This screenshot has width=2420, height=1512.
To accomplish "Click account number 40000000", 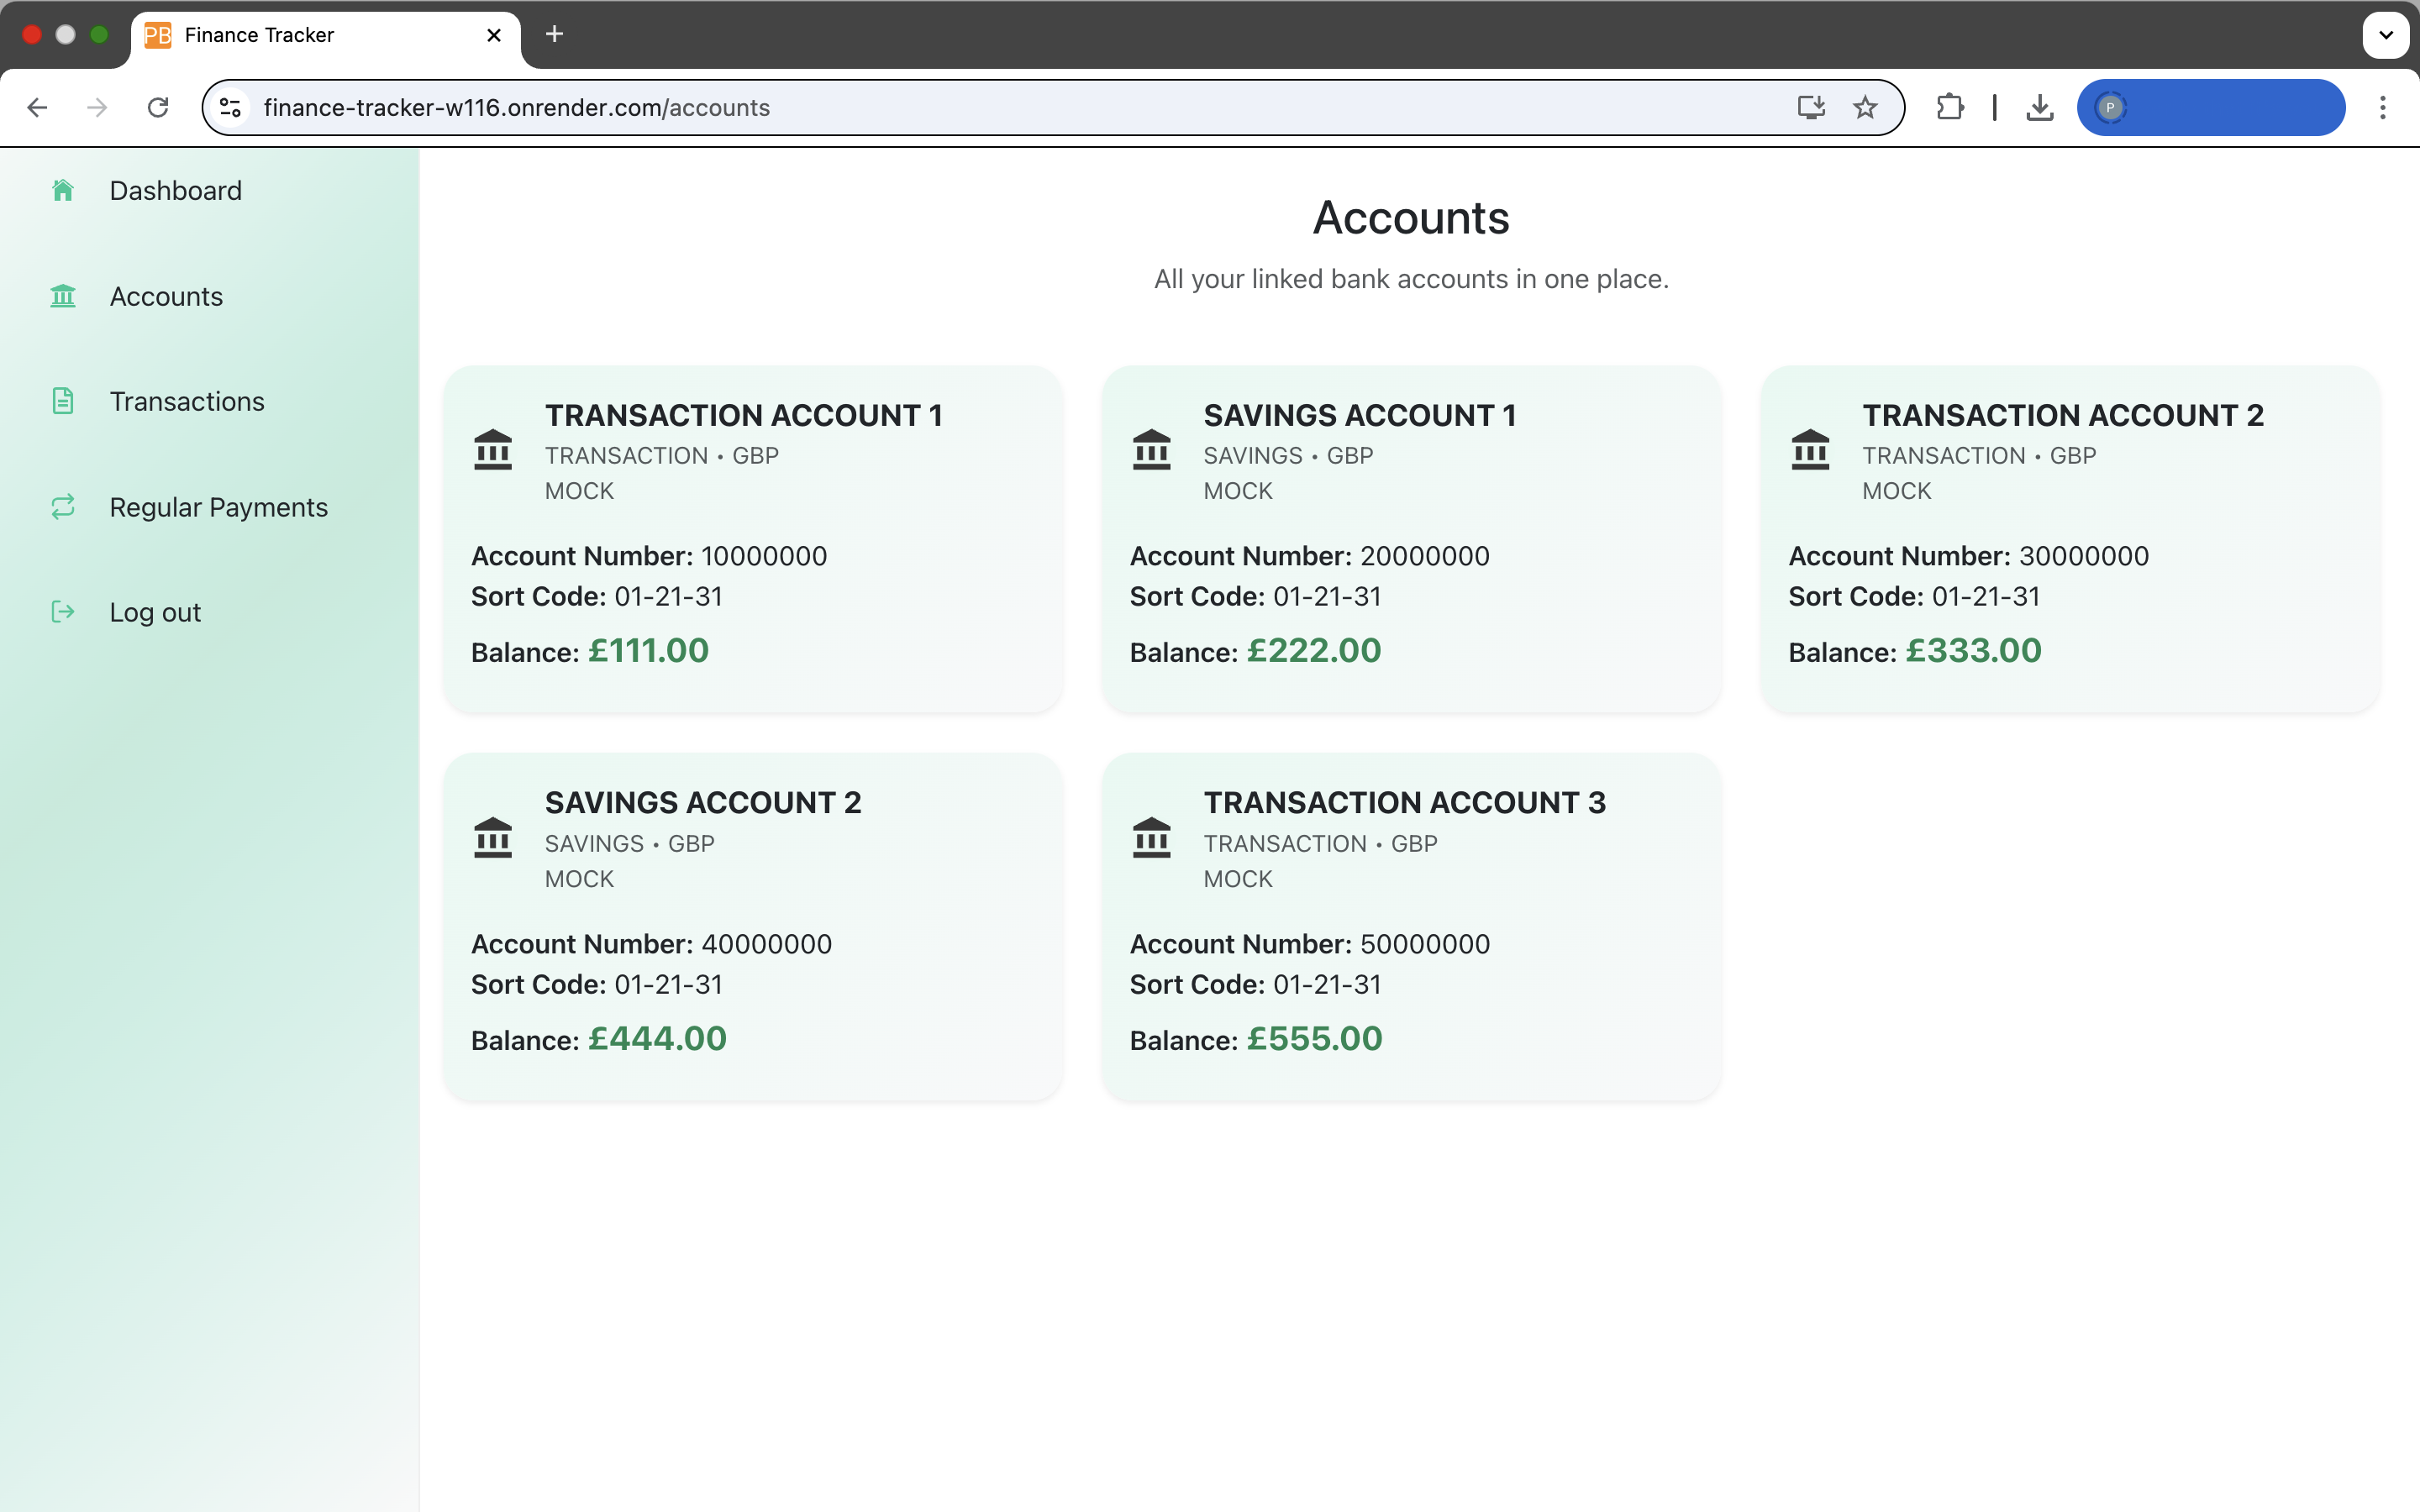I will click(x=767, y=944).
